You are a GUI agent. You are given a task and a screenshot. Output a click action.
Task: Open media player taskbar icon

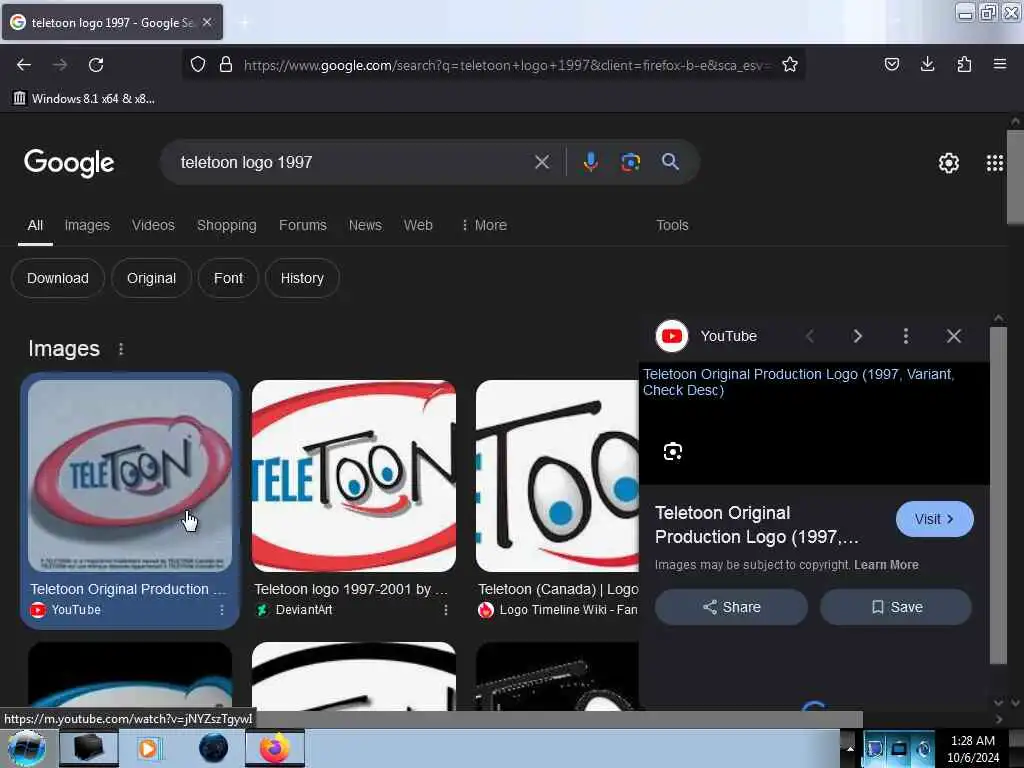[148, 748]
